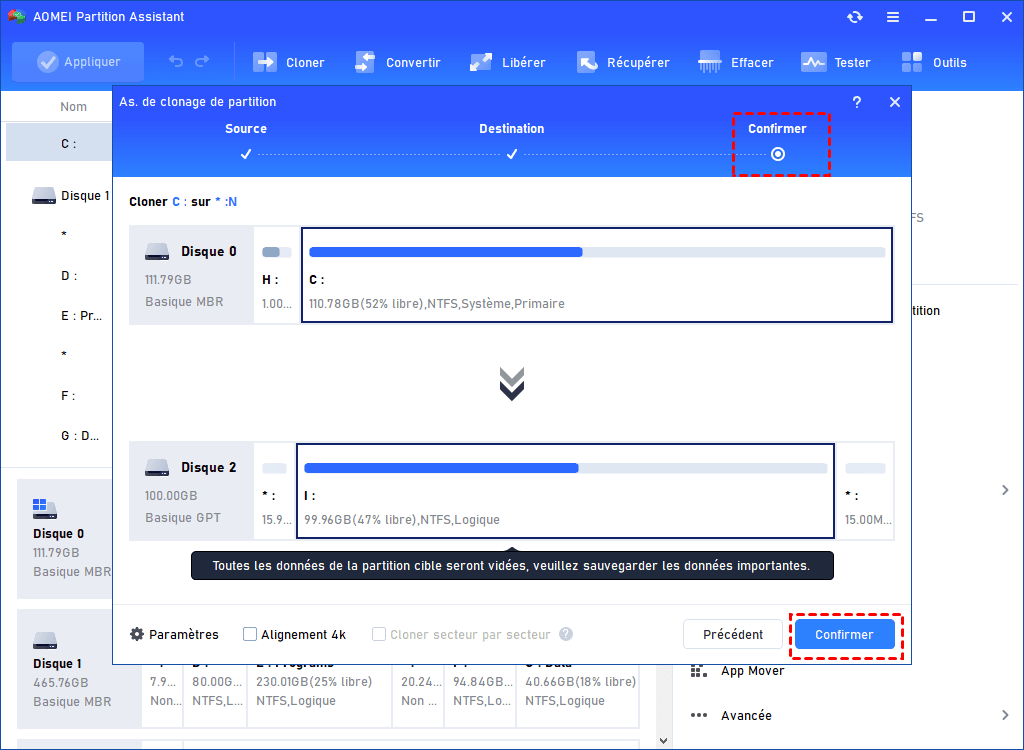
Task: Open the hamburger menu in title bar
Action: tap(893, 17)
